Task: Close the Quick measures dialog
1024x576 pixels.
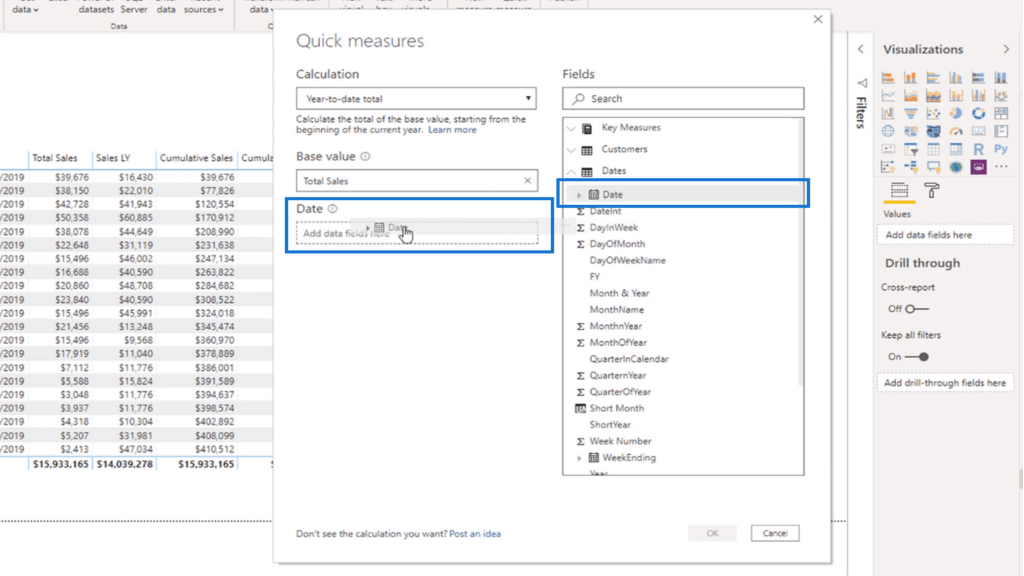Action: [x=818, y=20]
